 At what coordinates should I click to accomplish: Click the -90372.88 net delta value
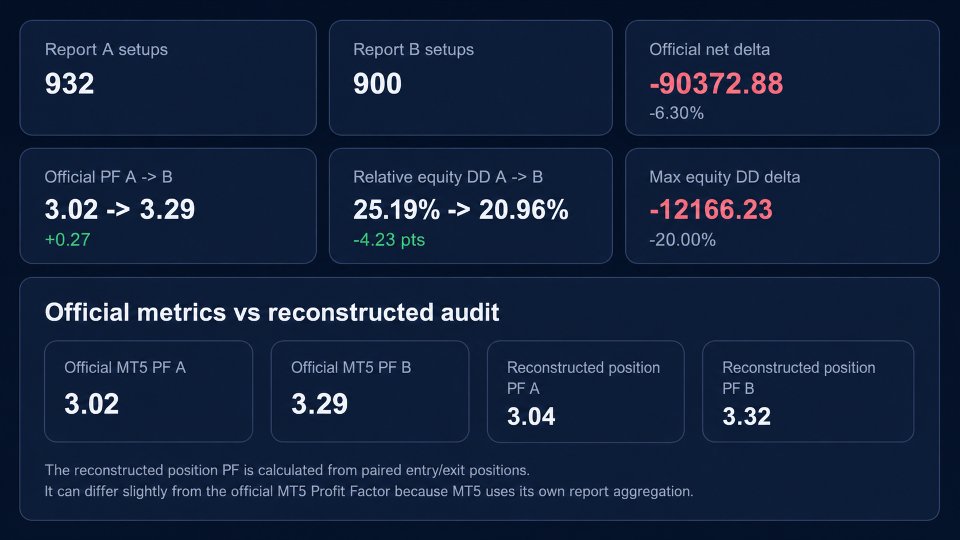pos(716,84)
